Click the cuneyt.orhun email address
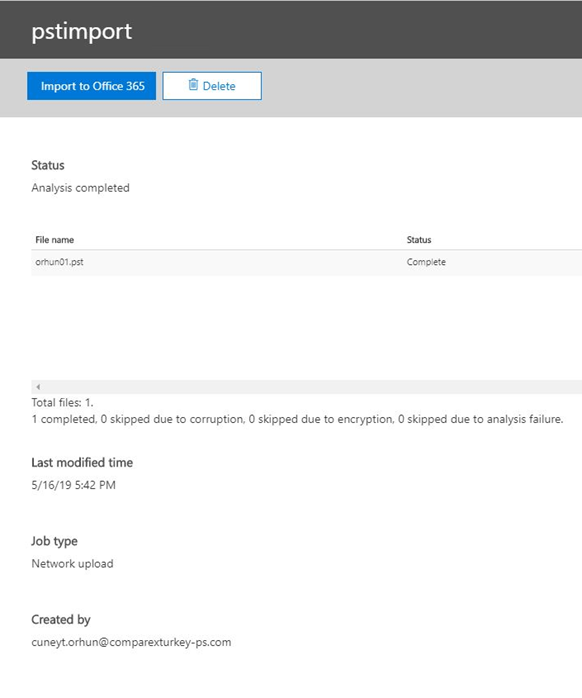This screenshot has height=698, width=582. point(131,642)
